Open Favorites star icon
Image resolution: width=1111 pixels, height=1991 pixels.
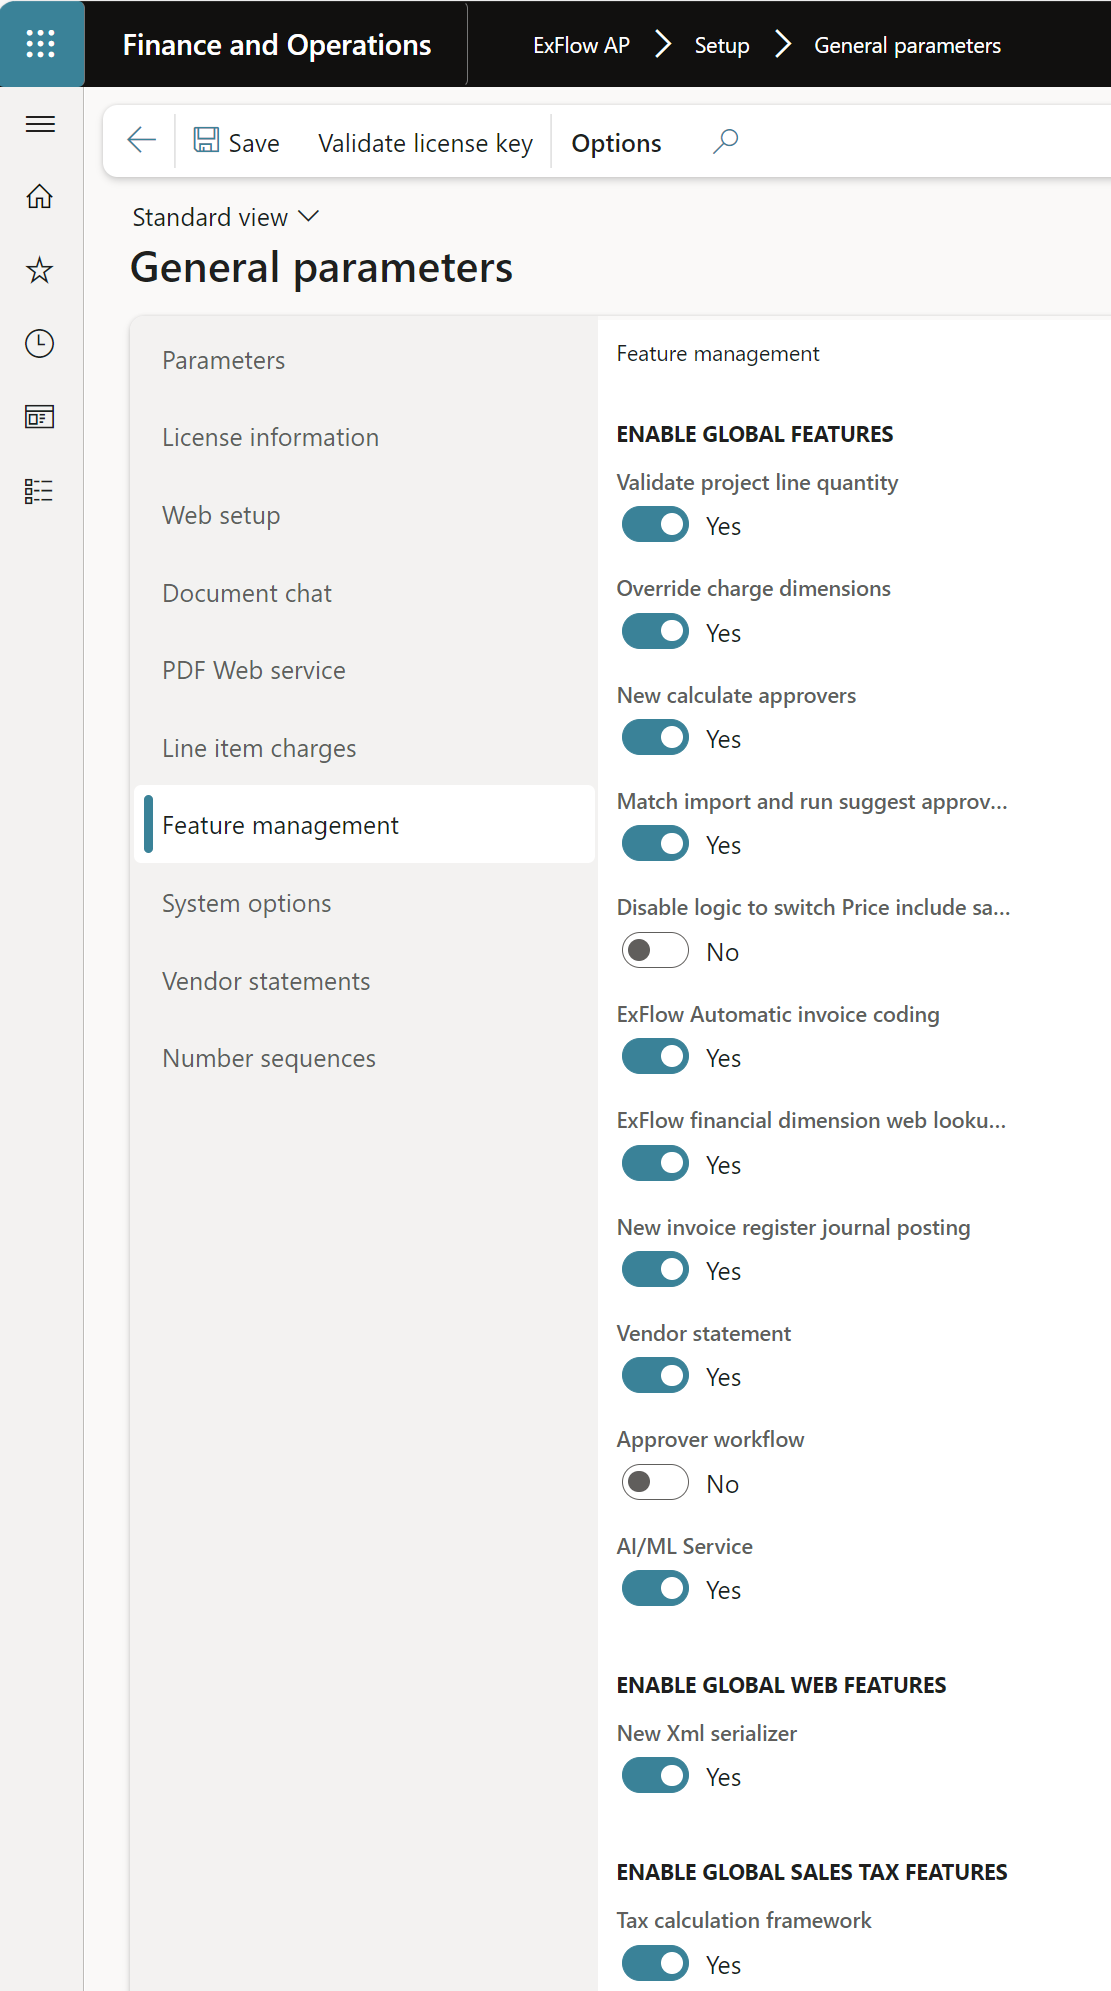(x=40, y=270)
